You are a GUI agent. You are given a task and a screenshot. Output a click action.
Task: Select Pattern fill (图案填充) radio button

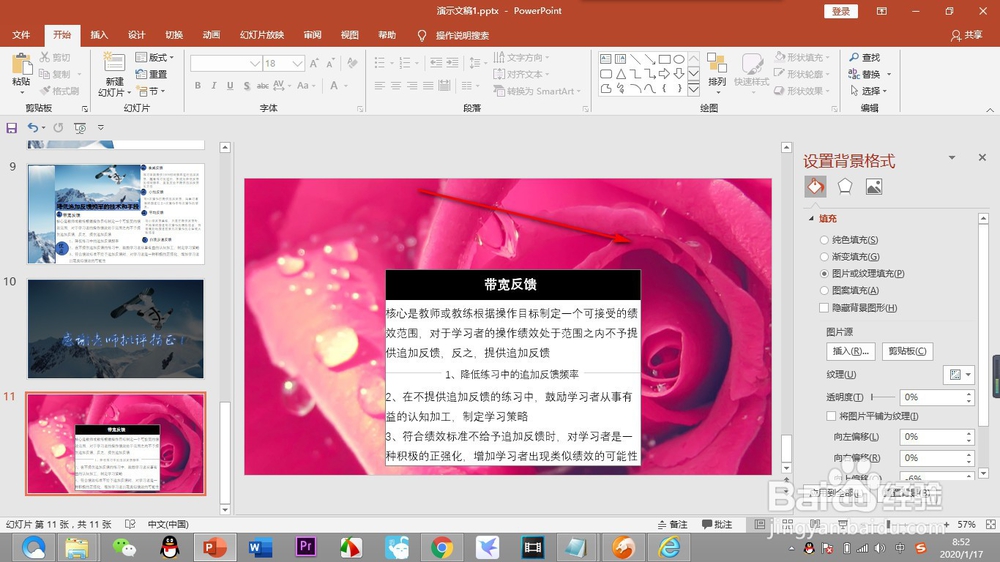pyautogui.click(x=824, y=290)
